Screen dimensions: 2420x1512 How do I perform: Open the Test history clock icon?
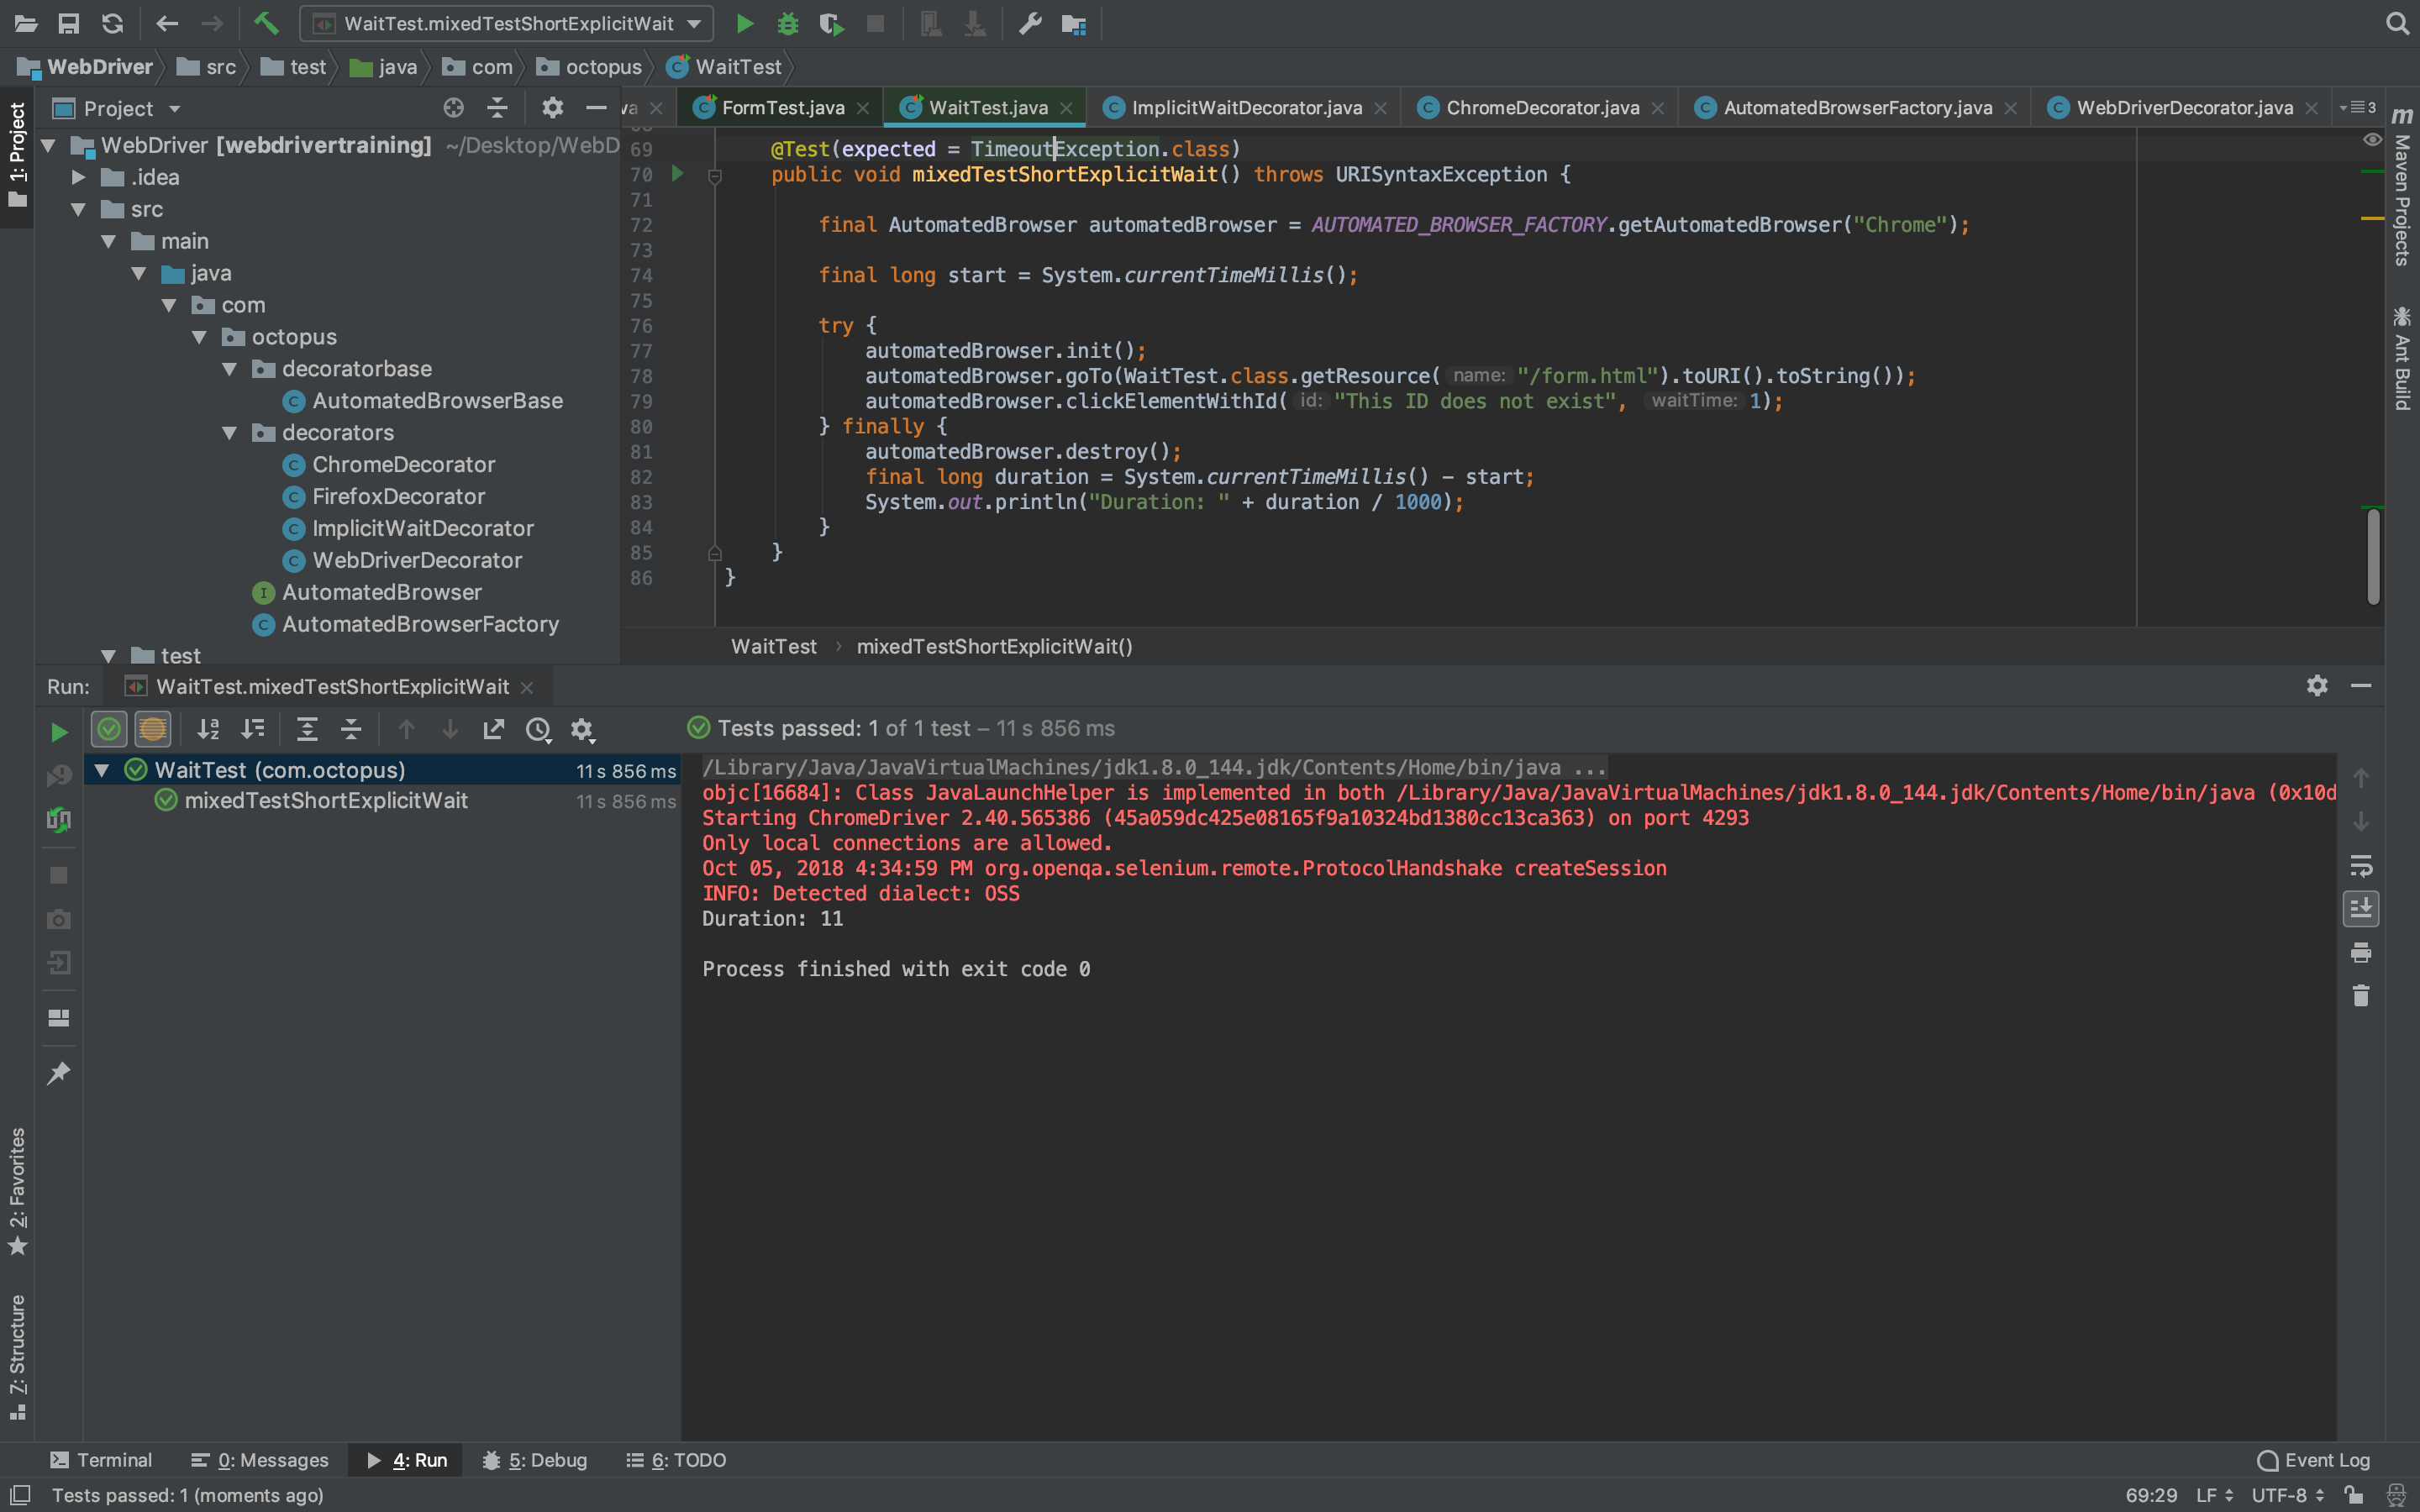point(538,729)
